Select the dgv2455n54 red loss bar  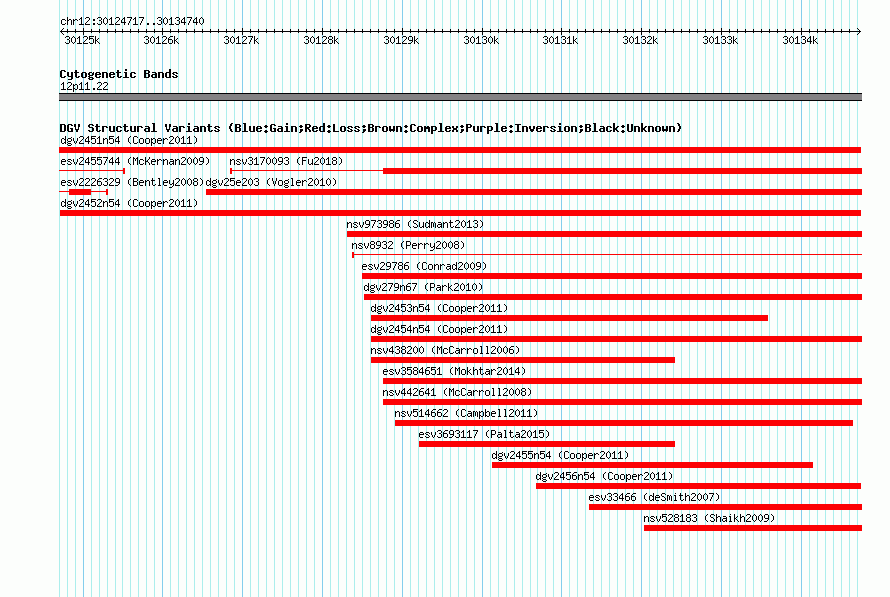tap(652, 465)
